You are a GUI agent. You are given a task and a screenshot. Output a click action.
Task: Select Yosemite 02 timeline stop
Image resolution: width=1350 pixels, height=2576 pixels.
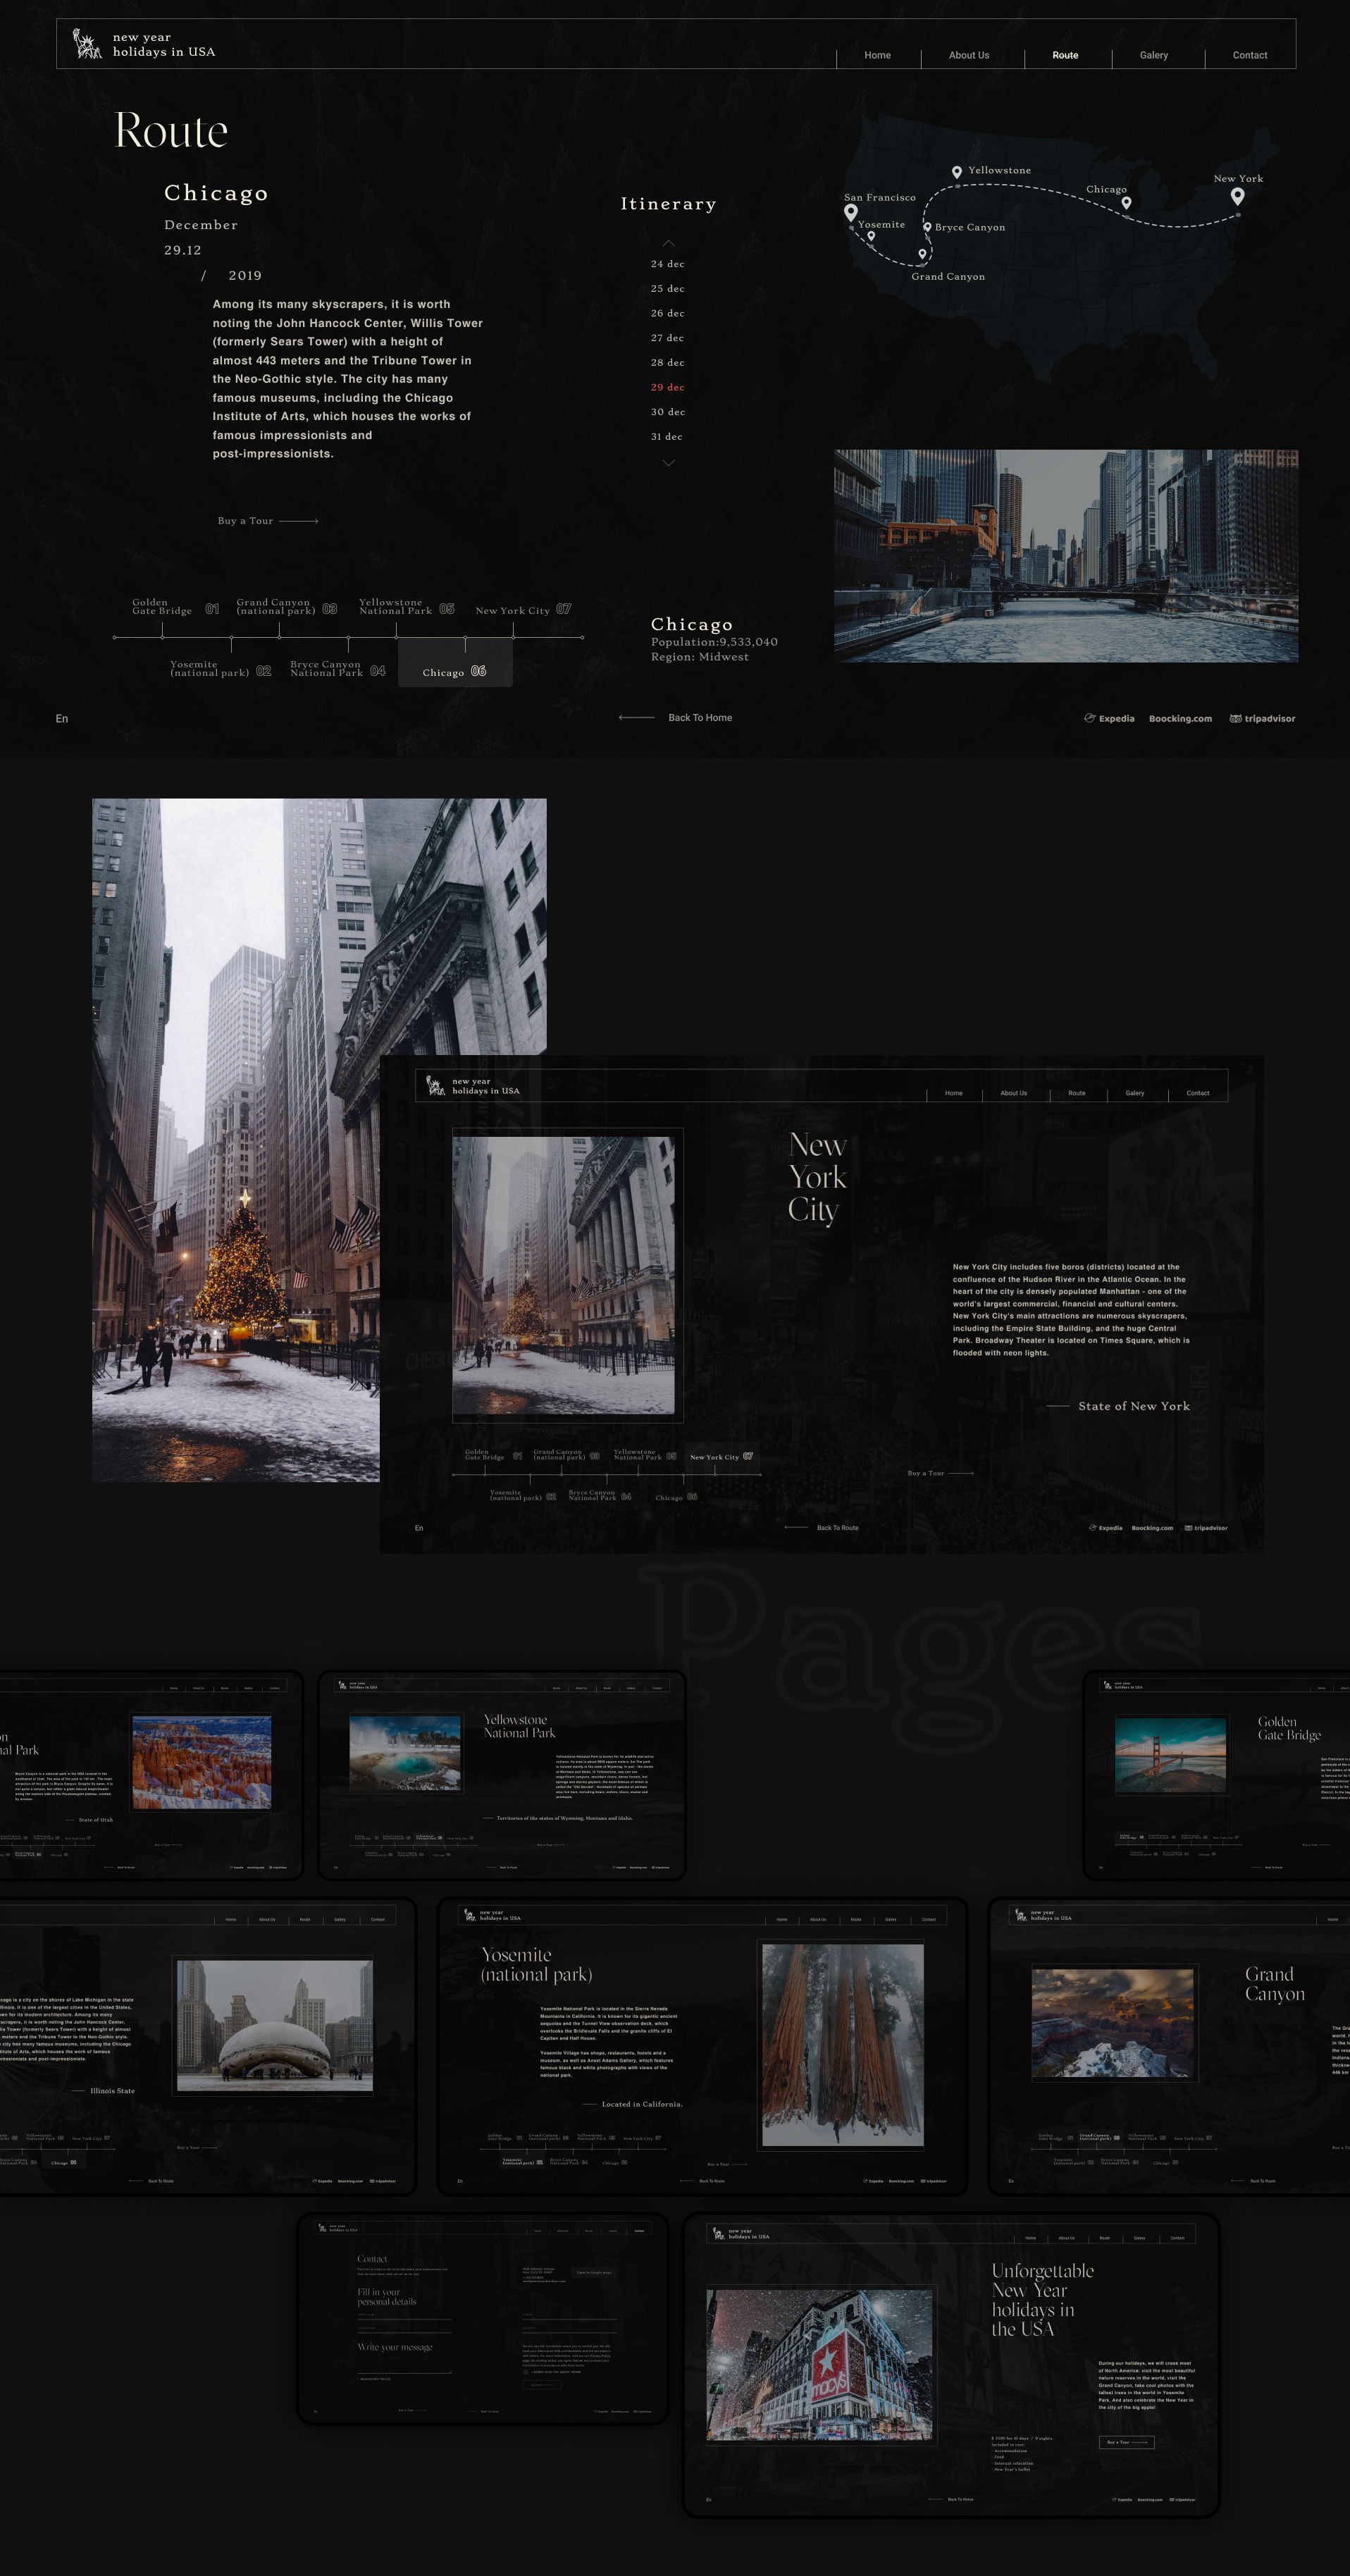[220, 669]
